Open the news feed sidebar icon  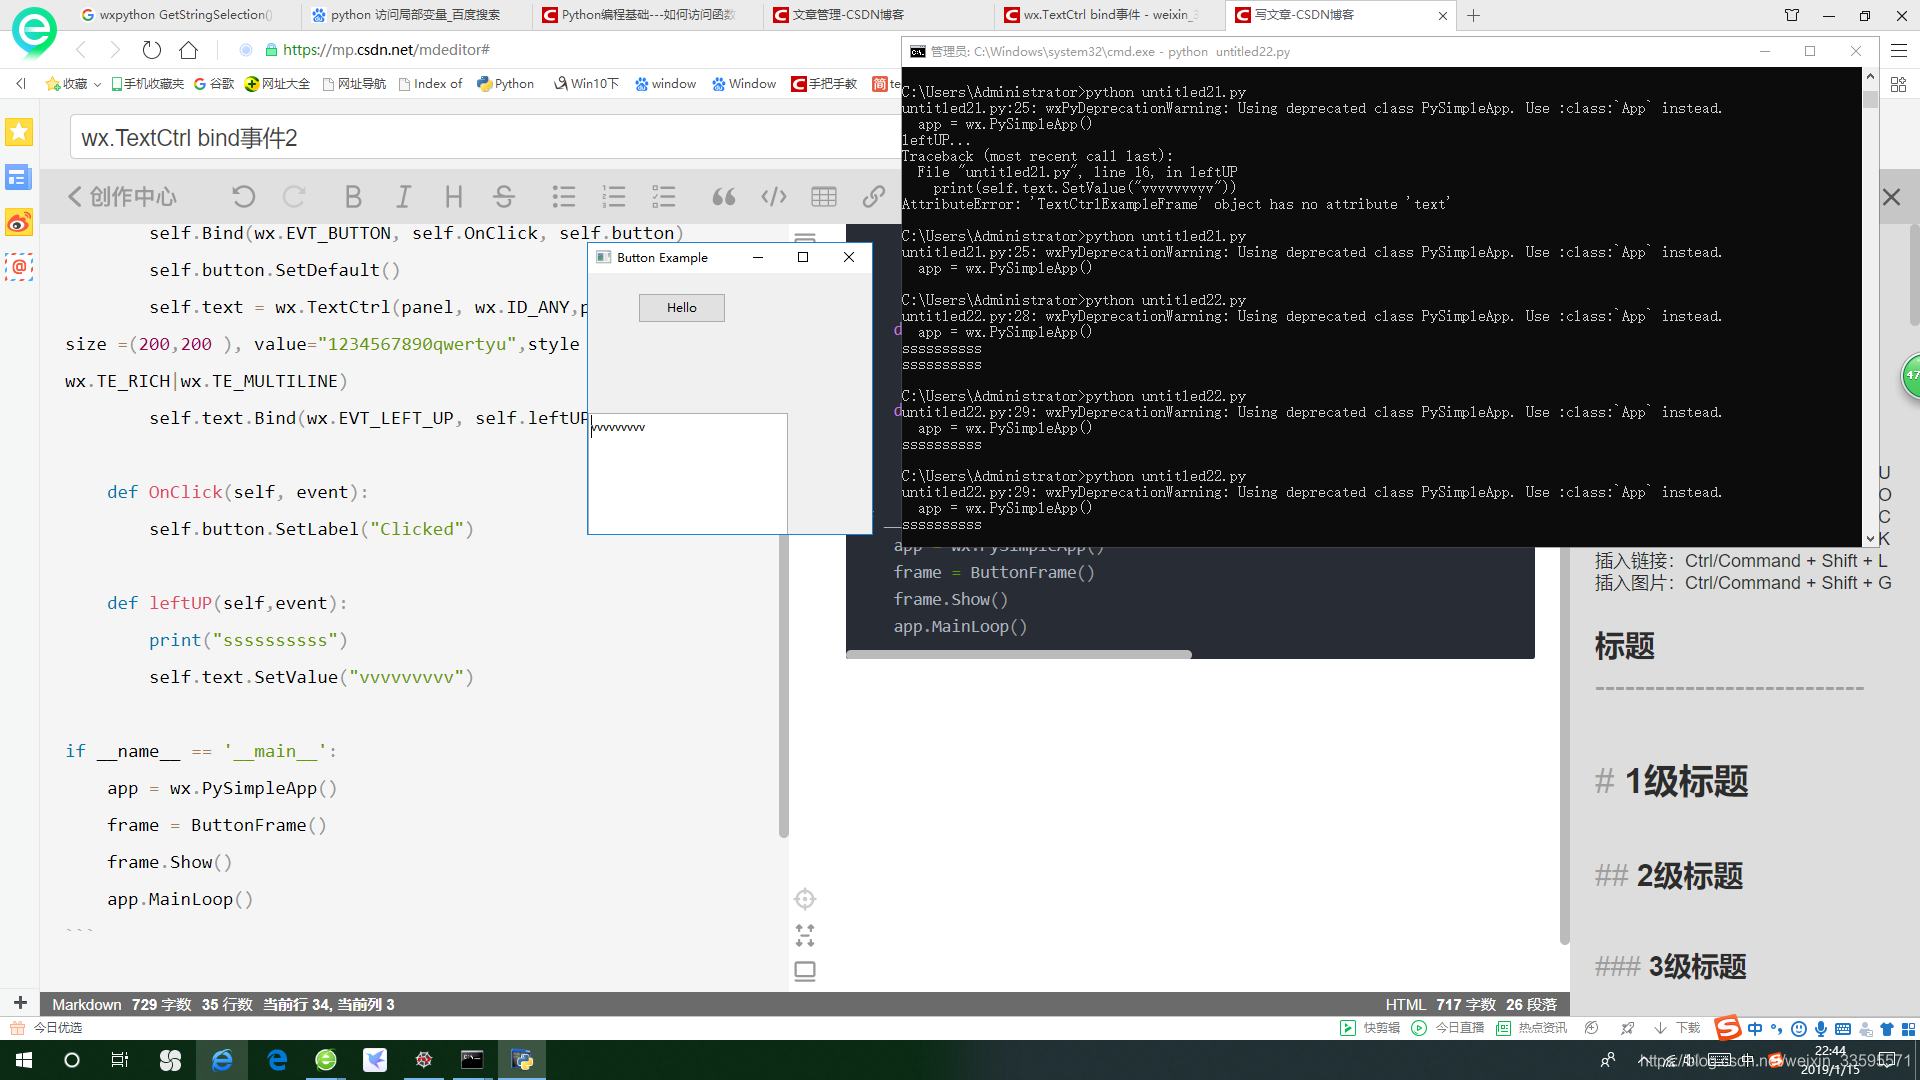point(19,177)
